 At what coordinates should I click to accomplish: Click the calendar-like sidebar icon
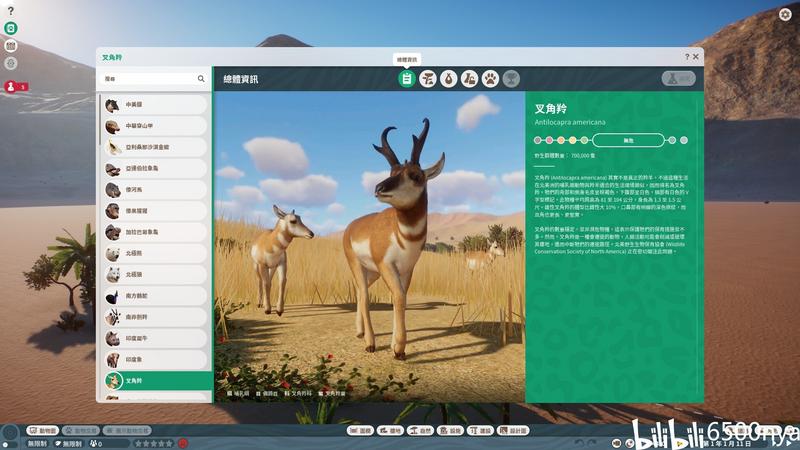(x=11, y=46)
